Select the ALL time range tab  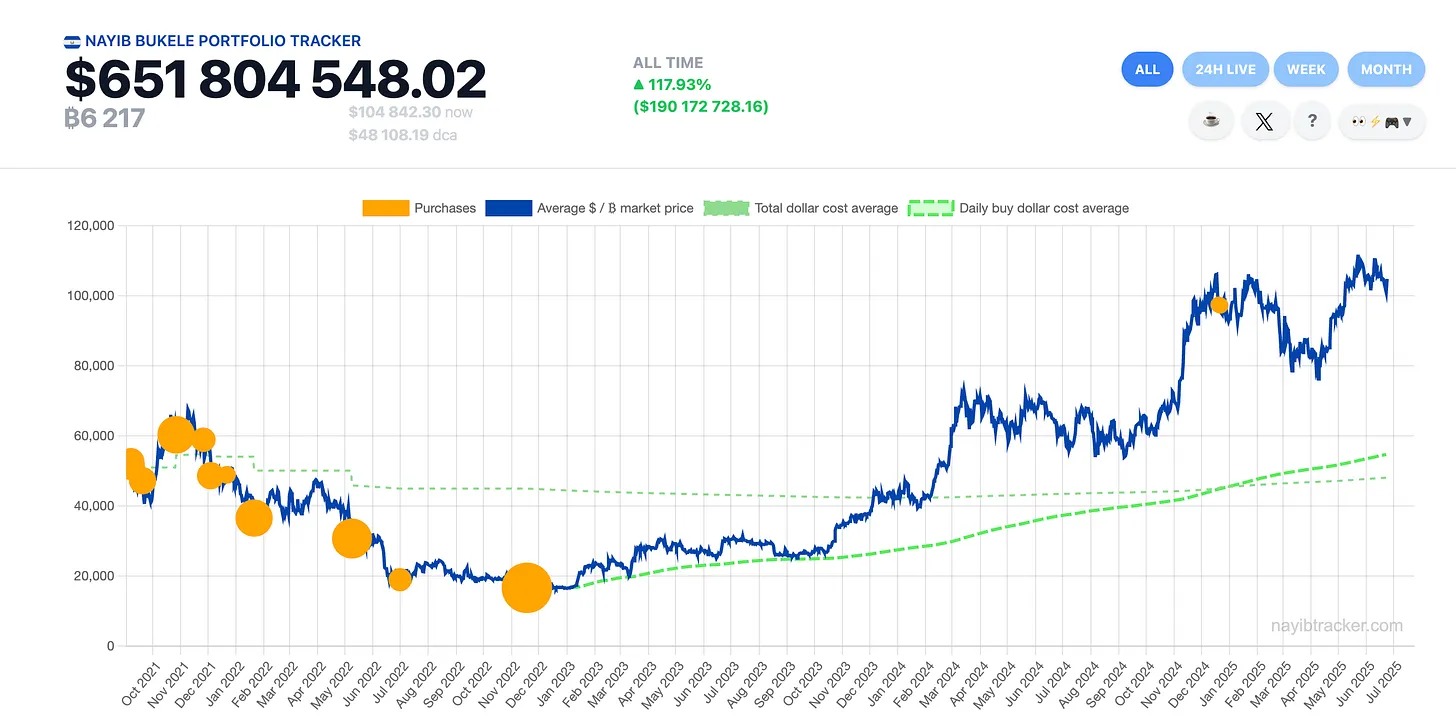point(1147,69)
